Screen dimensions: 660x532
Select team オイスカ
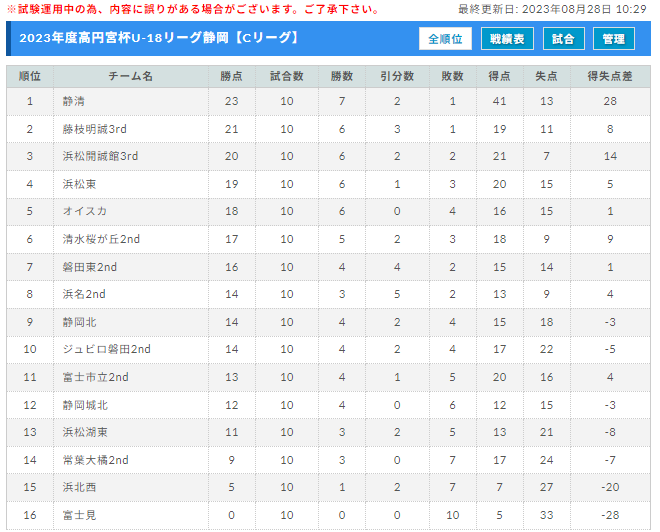(85, 211)
